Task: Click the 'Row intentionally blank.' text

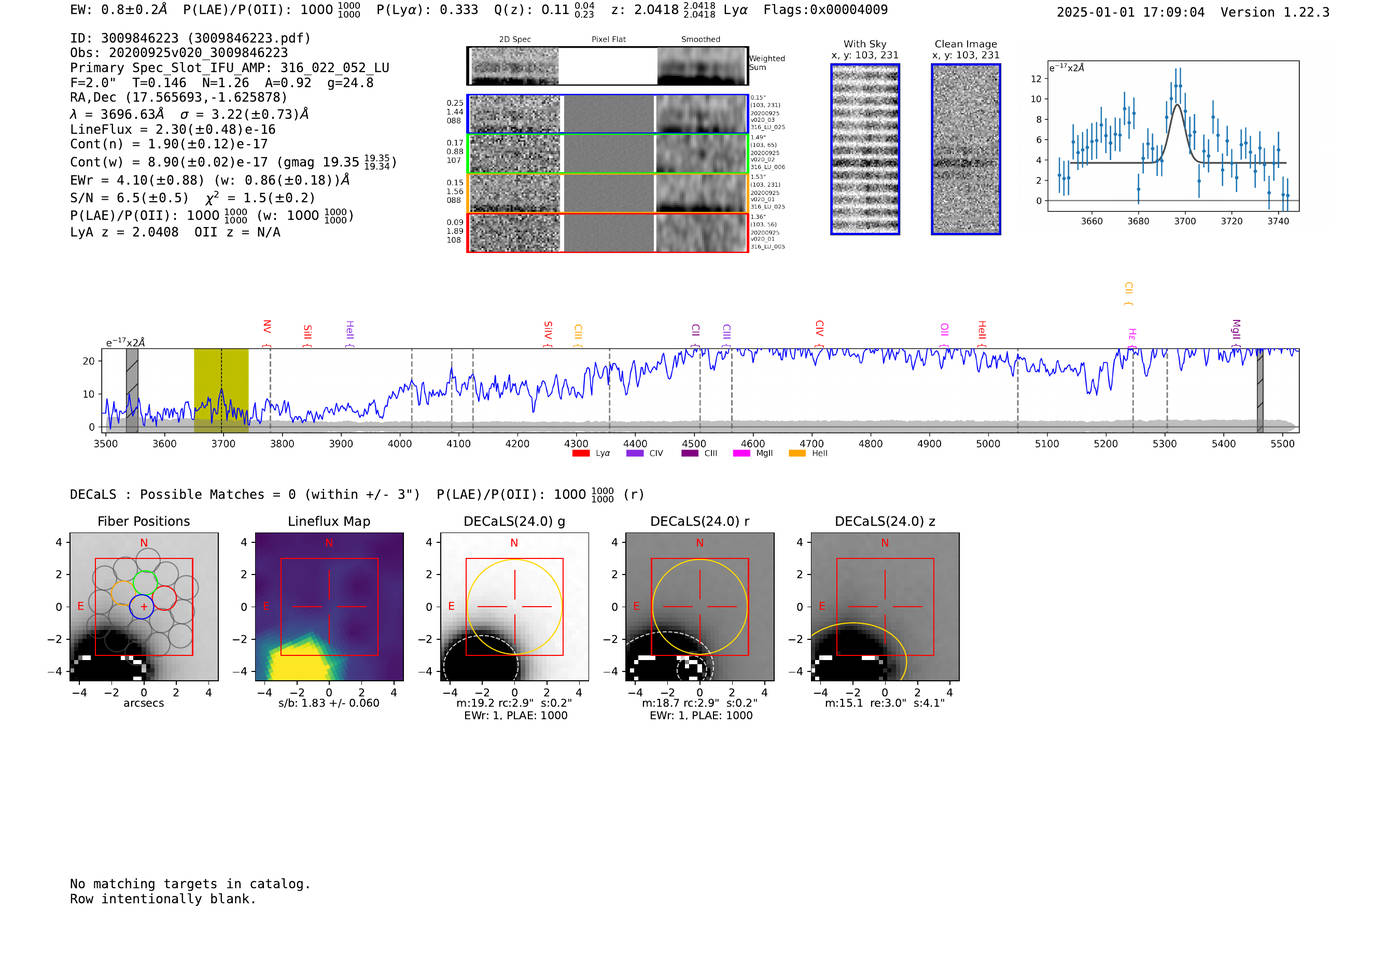Action: click(163, 899)
